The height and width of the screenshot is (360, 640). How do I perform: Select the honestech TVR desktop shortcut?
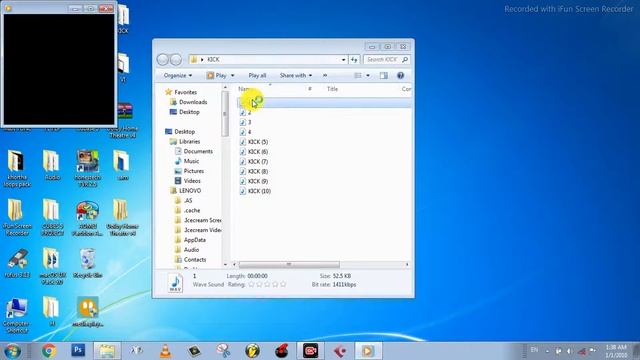click(x=87, y=169)
